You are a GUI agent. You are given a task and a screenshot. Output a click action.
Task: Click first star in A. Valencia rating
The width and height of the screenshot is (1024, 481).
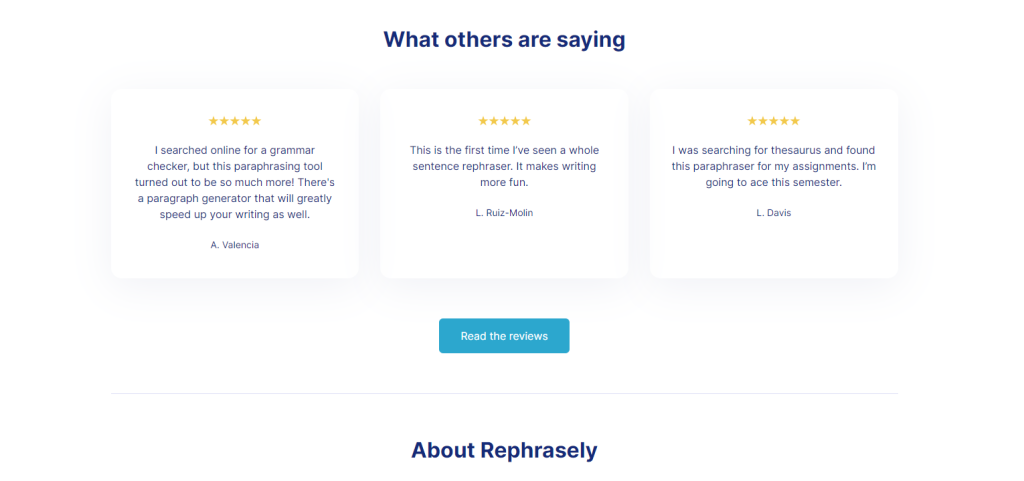213,121
